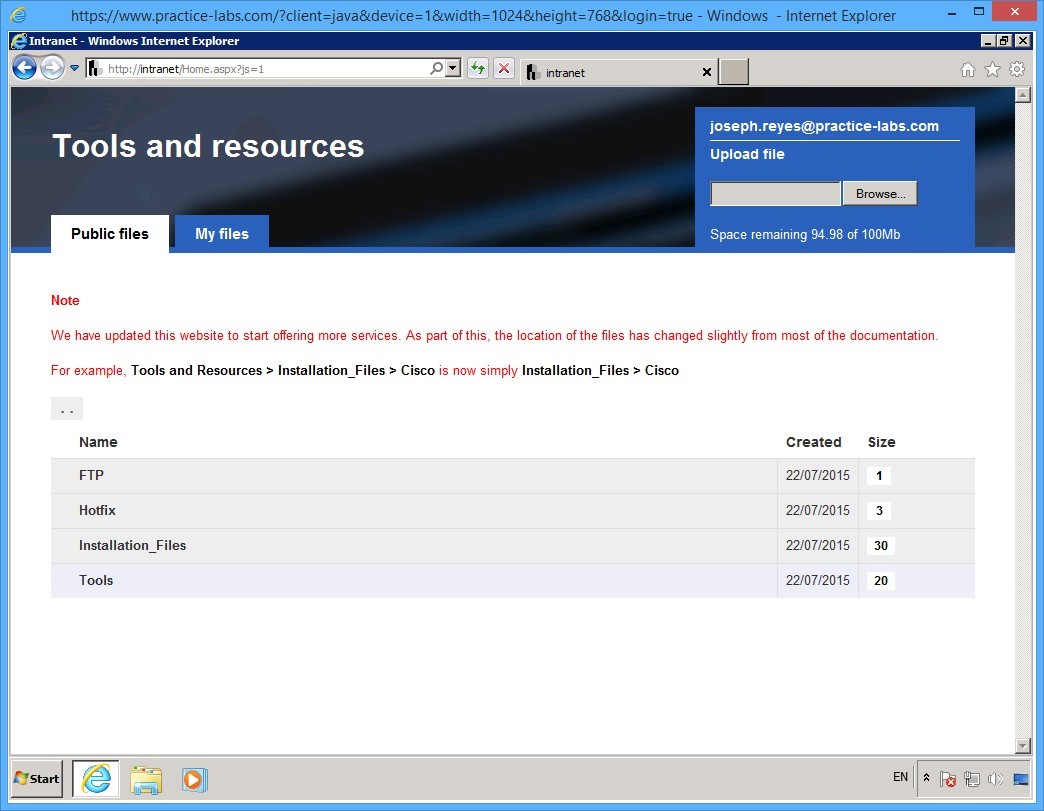Open the search options dropdown arrow
The width and height of the screenshot is (1044, 811).
tap(452, 69)
